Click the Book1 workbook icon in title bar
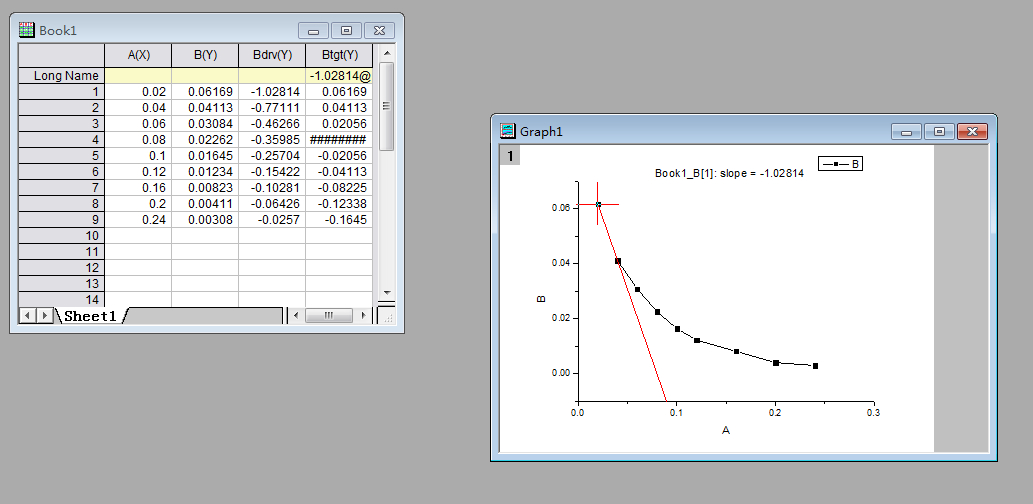Screen dimensions: 1033x504 coord(27,30)
